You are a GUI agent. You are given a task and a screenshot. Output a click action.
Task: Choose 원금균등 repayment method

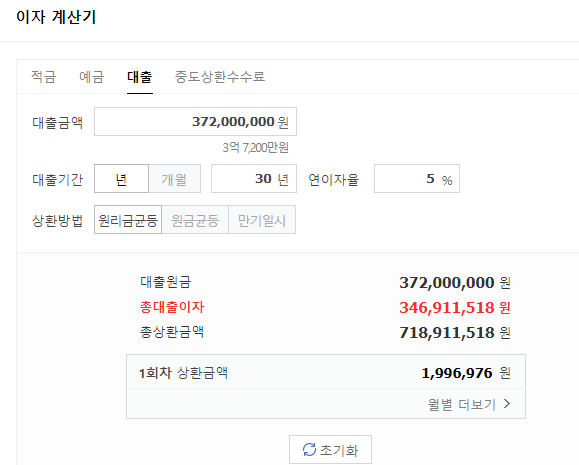(x=195, y=220)
